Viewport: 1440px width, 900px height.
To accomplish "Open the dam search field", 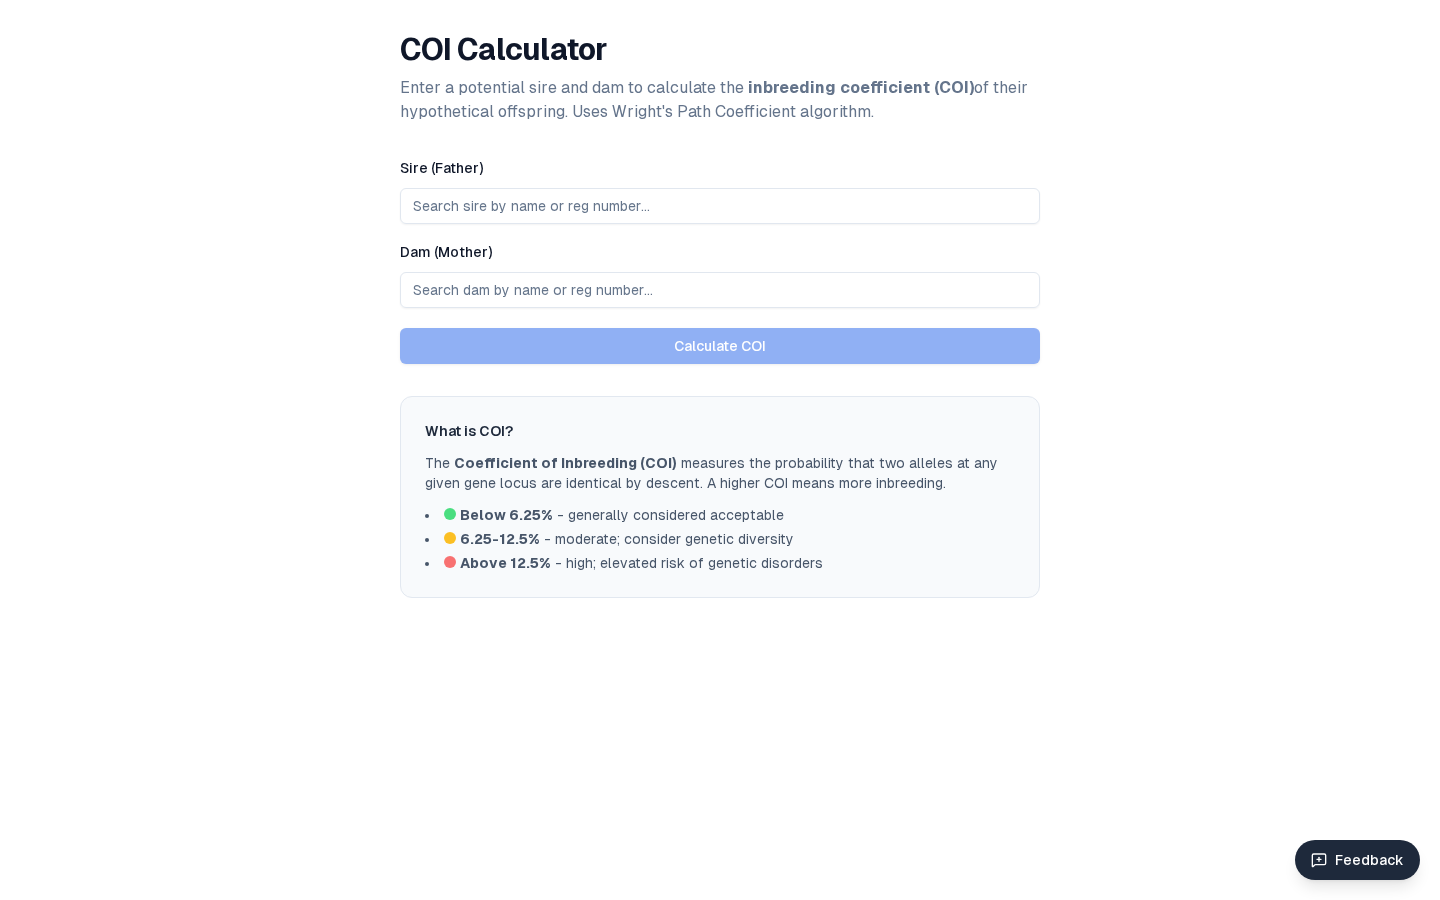I will click(x=720, y=290).
